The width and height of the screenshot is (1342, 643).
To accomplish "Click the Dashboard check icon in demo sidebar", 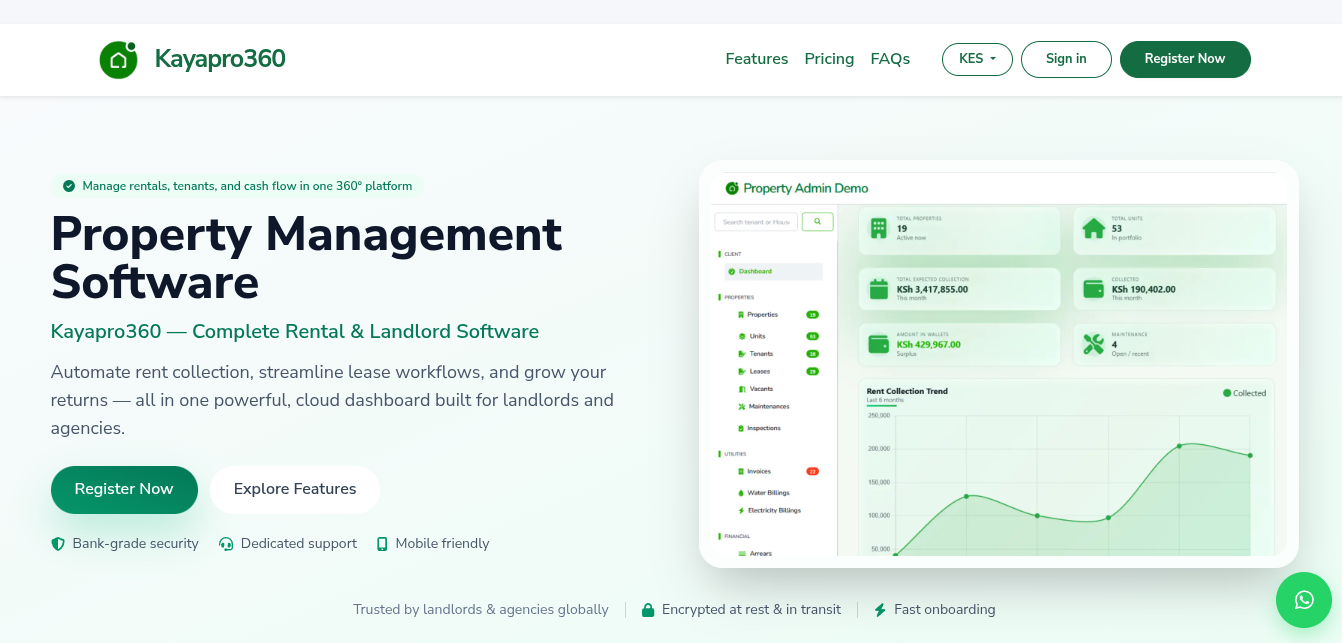I will tap(732, 272).
